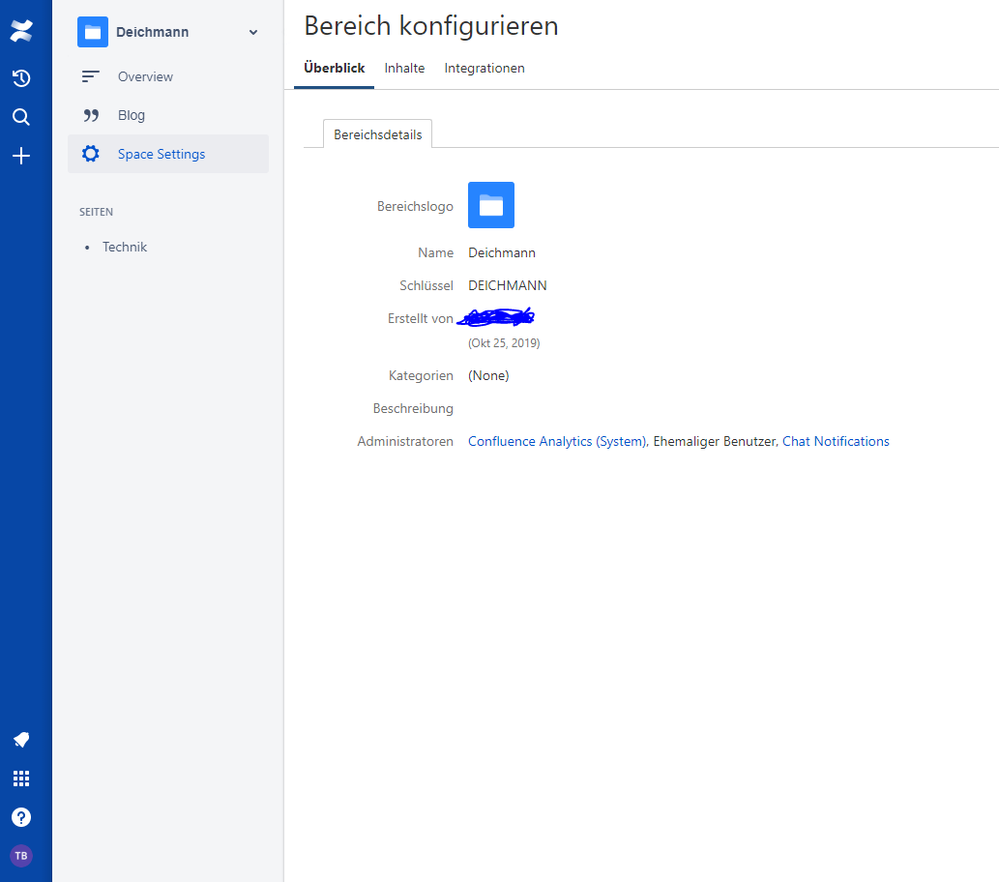Screen dimensions: 999x882
Task: Open the TB user profile avatar
Action: coord(21,856)
